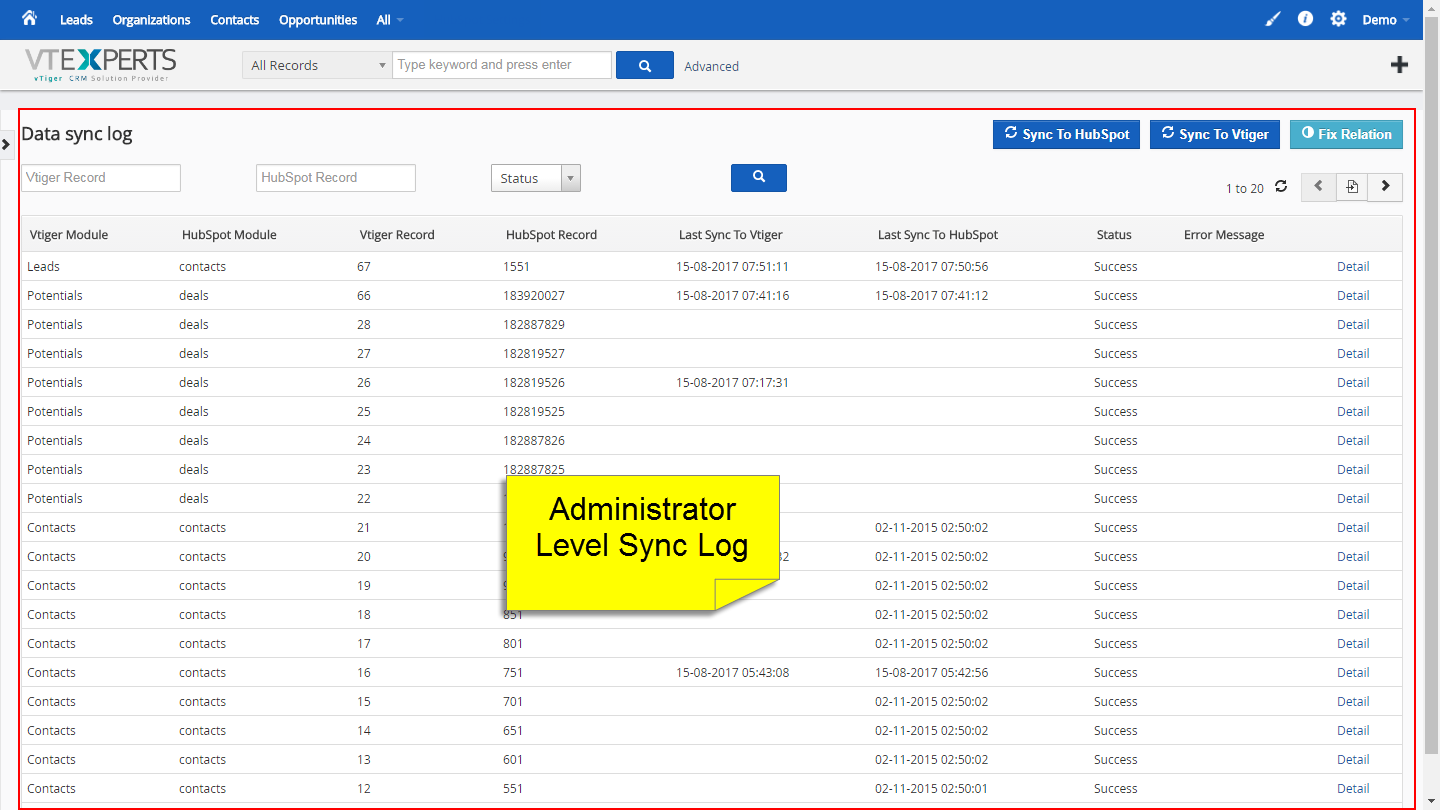Click the HubSpot Record filter field
This screenshot has width=1440, height=810.
click(336, 177)
